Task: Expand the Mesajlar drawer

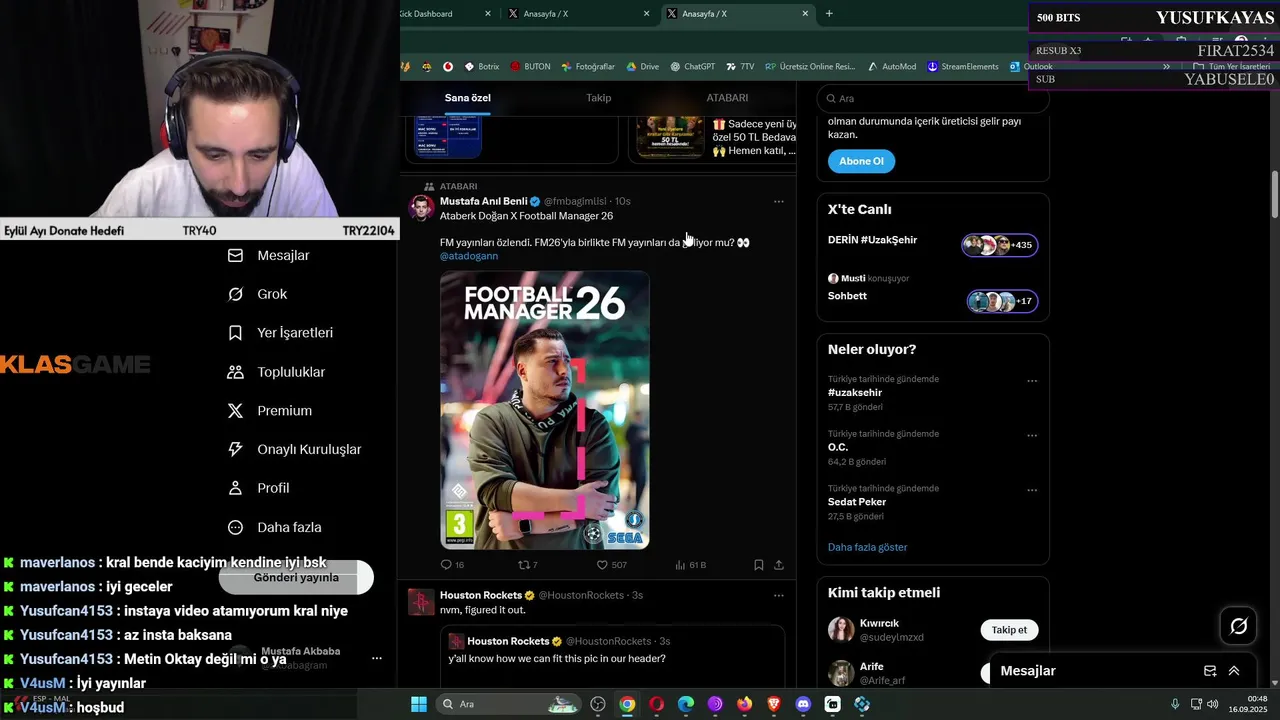Action: point(1234,671)
